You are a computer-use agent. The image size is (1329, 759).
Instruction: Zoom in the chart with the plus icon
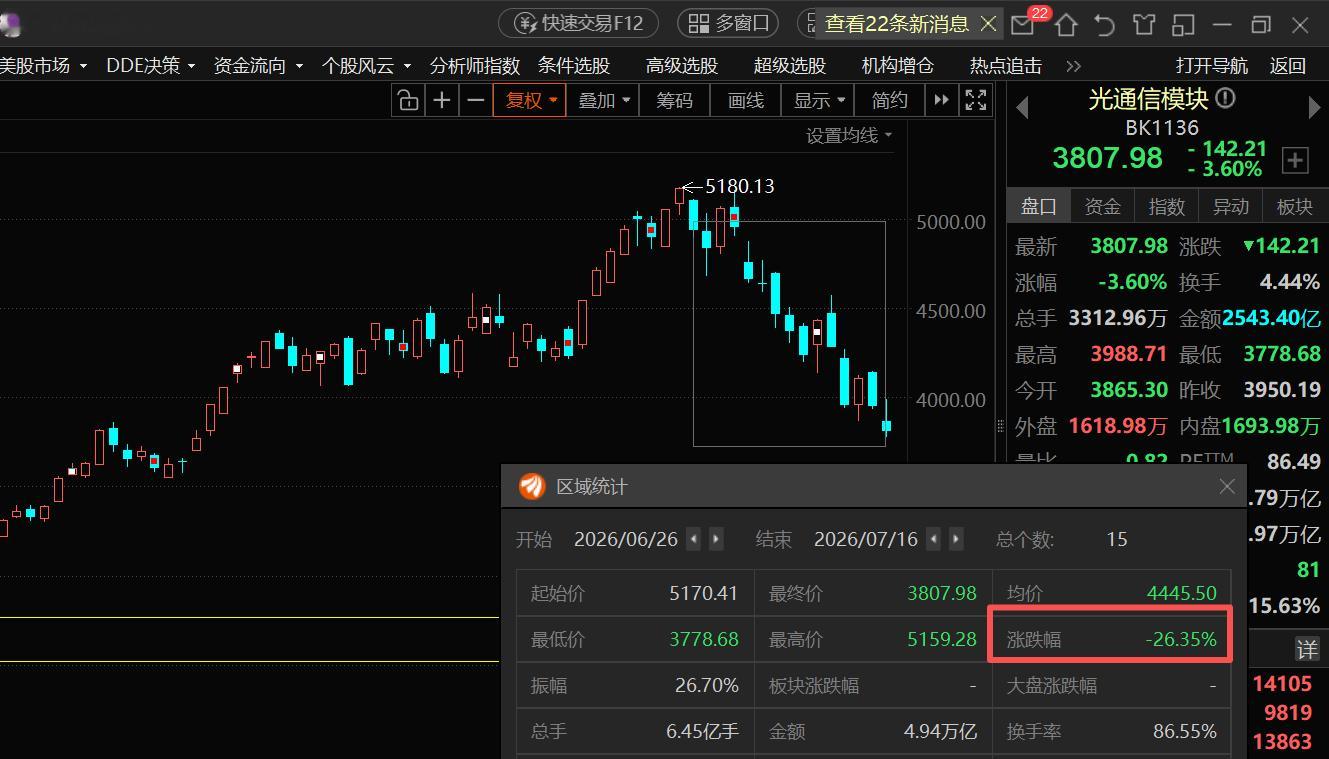441,100
